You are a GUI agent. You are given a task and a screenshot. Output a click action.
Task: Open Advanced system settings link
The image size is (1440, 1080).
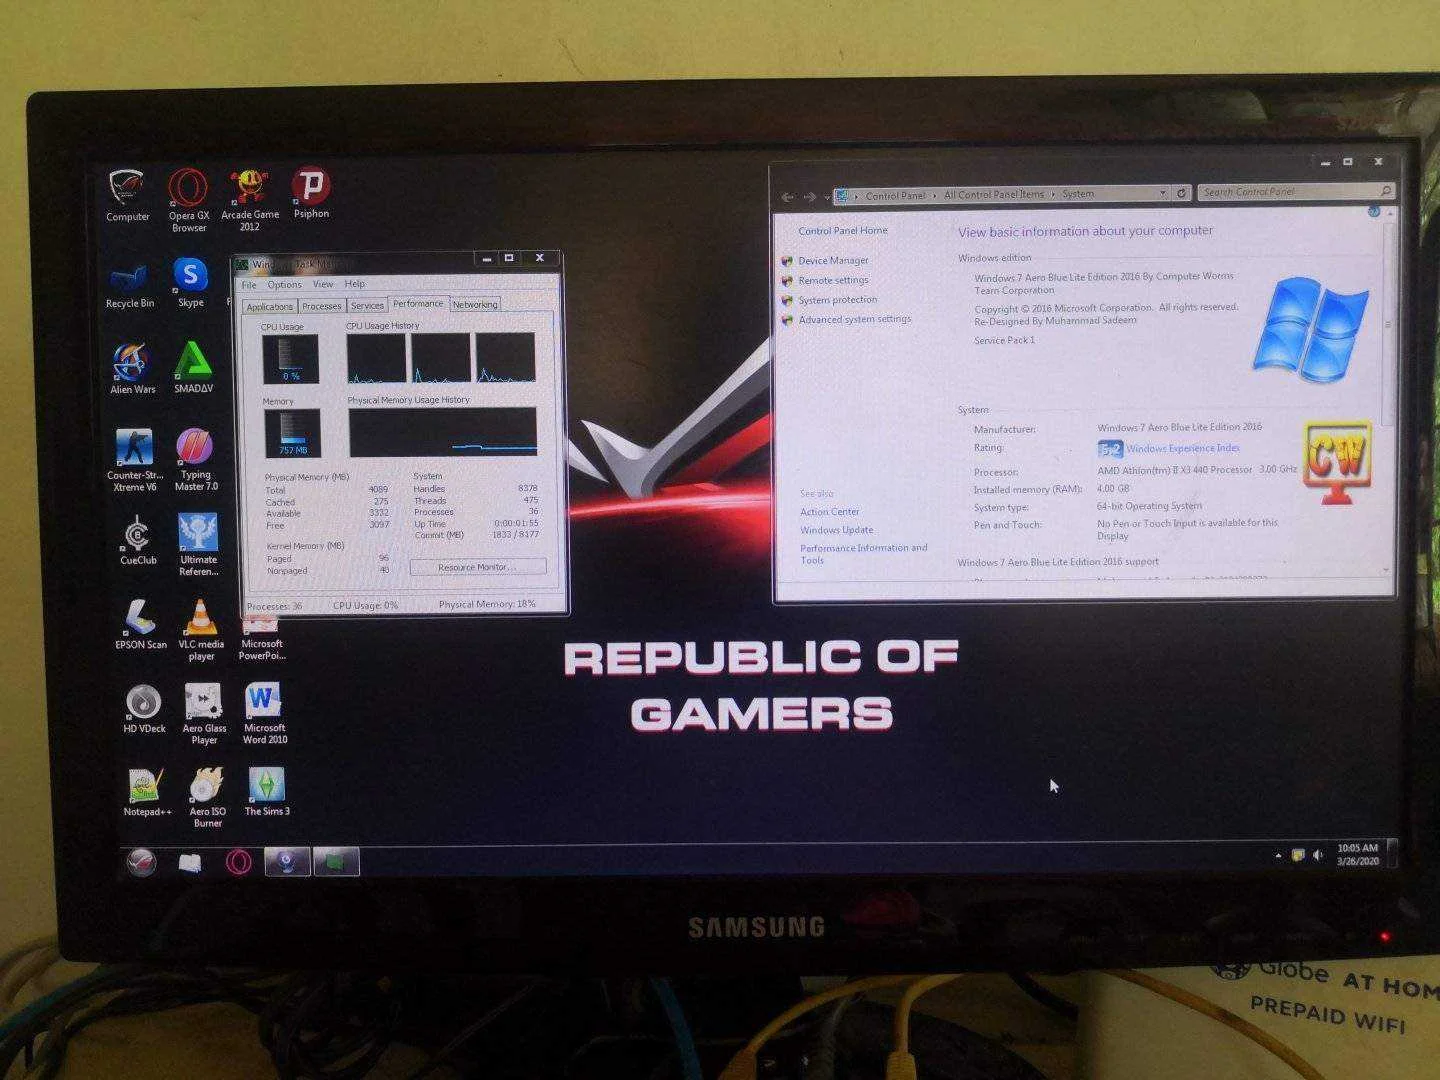[855, 320]
